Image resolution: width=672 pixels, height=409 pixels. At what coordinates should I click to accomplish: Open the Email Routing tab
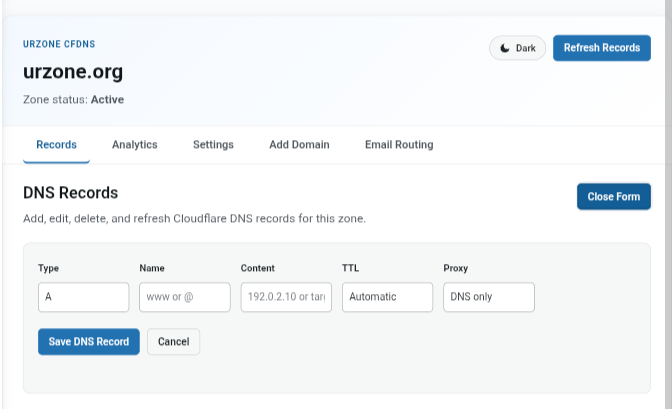[x=399, y=145]
